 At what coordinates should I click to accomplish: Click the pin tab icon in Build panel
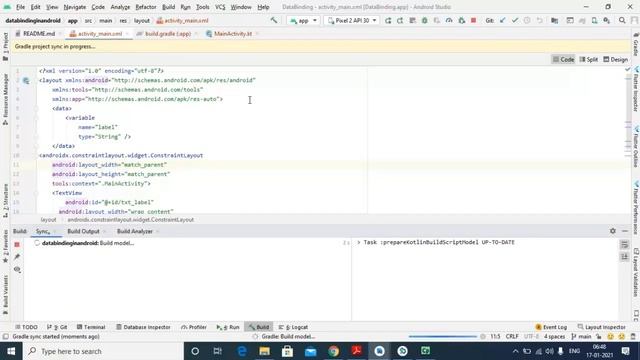click(17, 257)
